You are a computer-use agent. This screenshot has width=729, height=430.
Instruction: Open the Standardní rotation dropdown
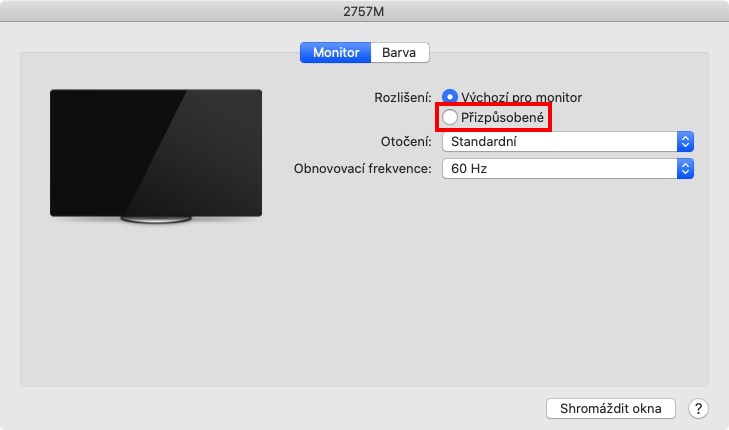tap(568, 142)
